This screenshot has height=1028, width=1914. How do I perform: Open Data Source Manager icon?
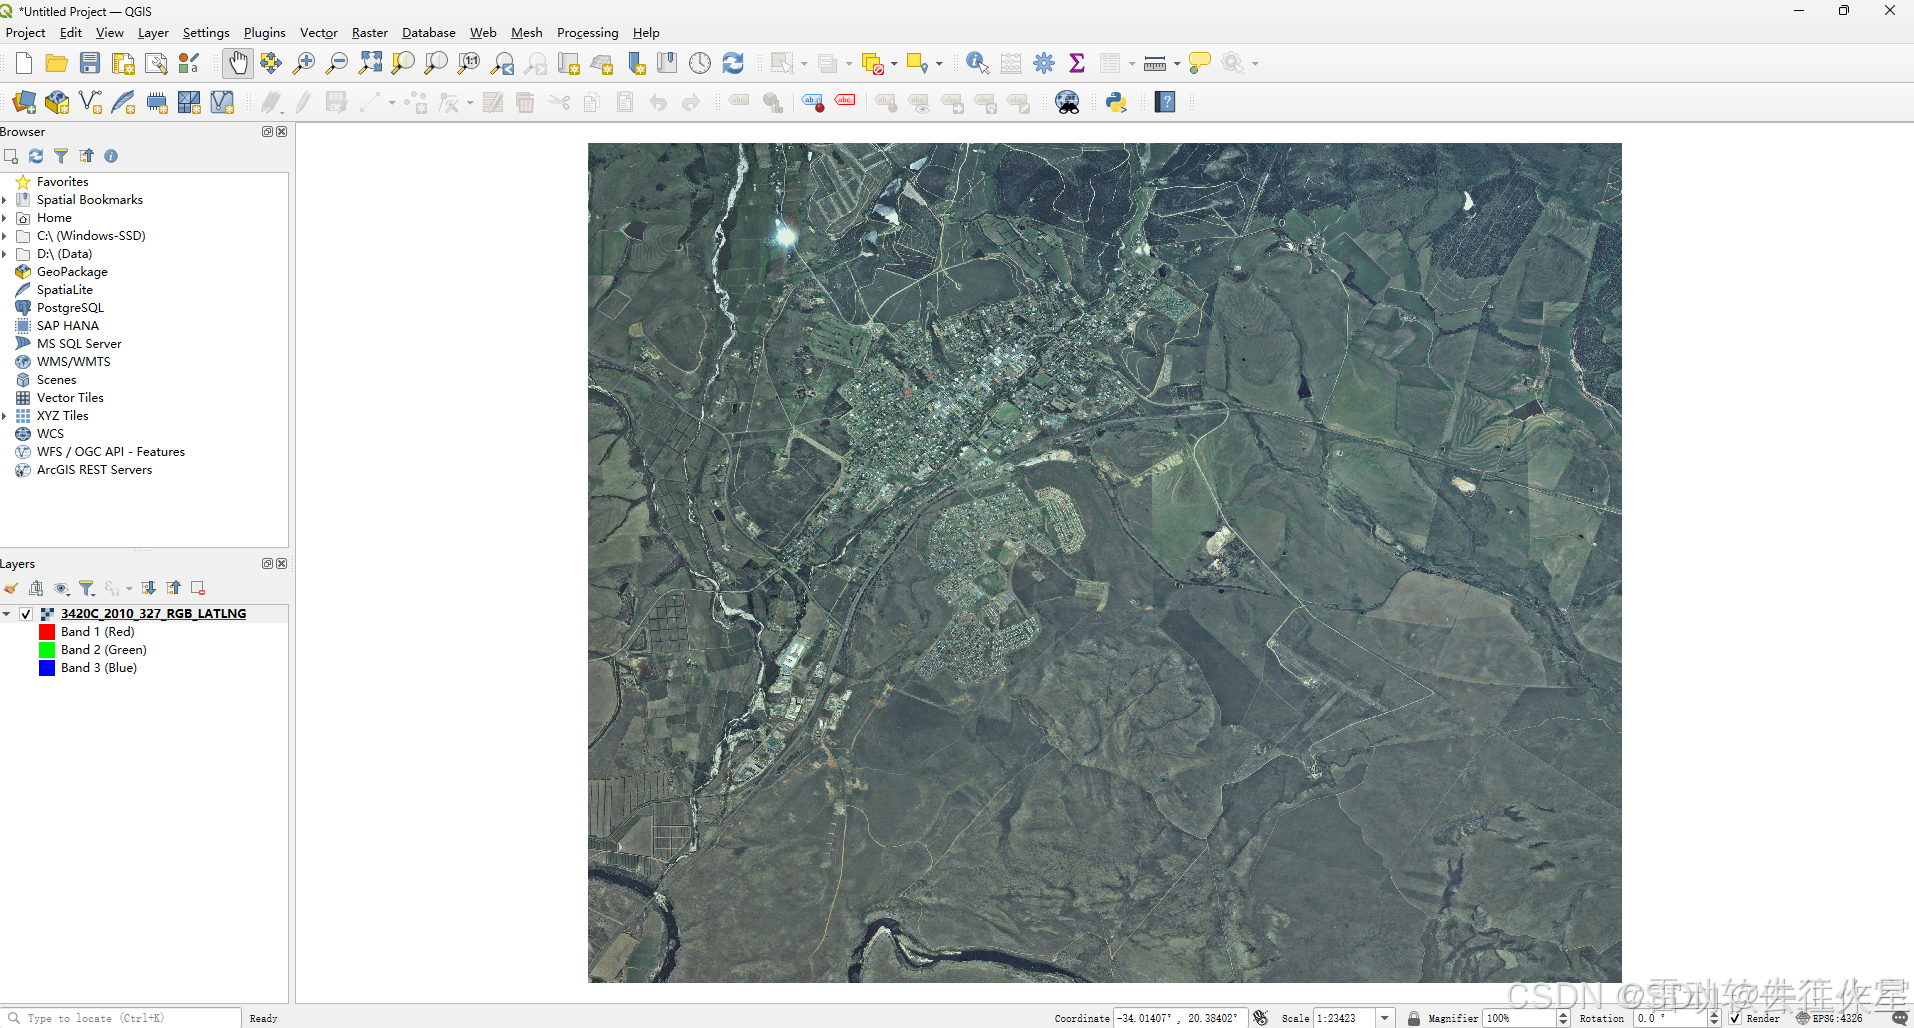tap(24, 102)
